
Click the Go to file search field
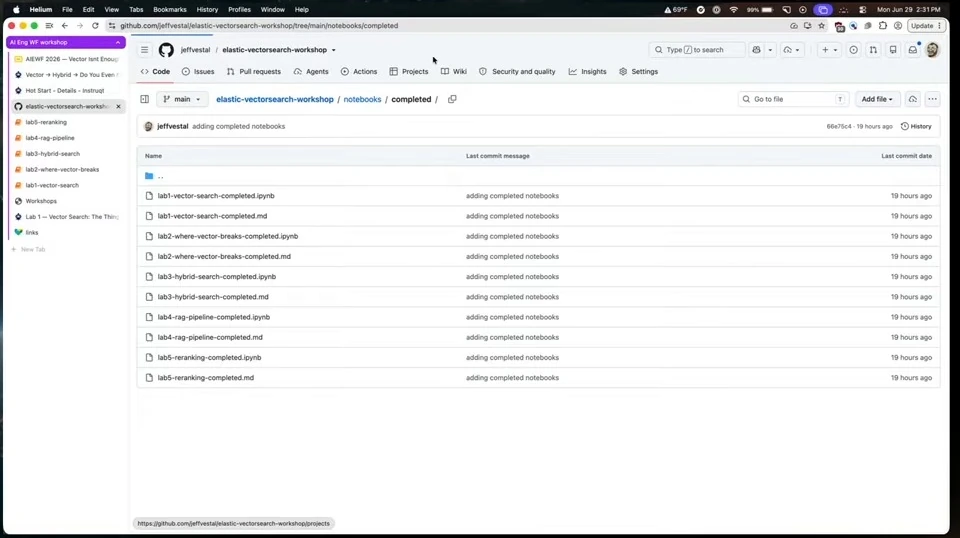point(793,99)
